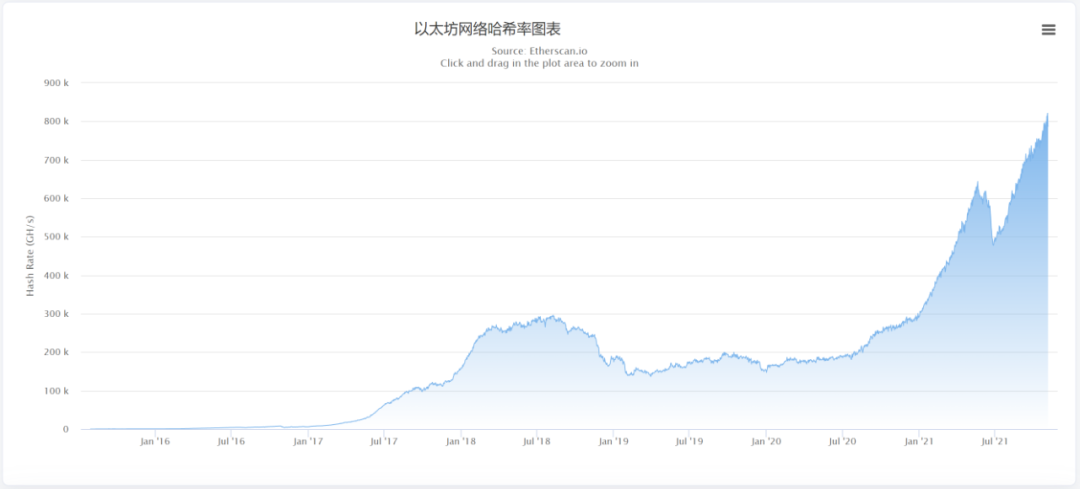Click the Jan '16 x-axis label
This screenshot has height=489, width=1080.
[x=155, y=441]
